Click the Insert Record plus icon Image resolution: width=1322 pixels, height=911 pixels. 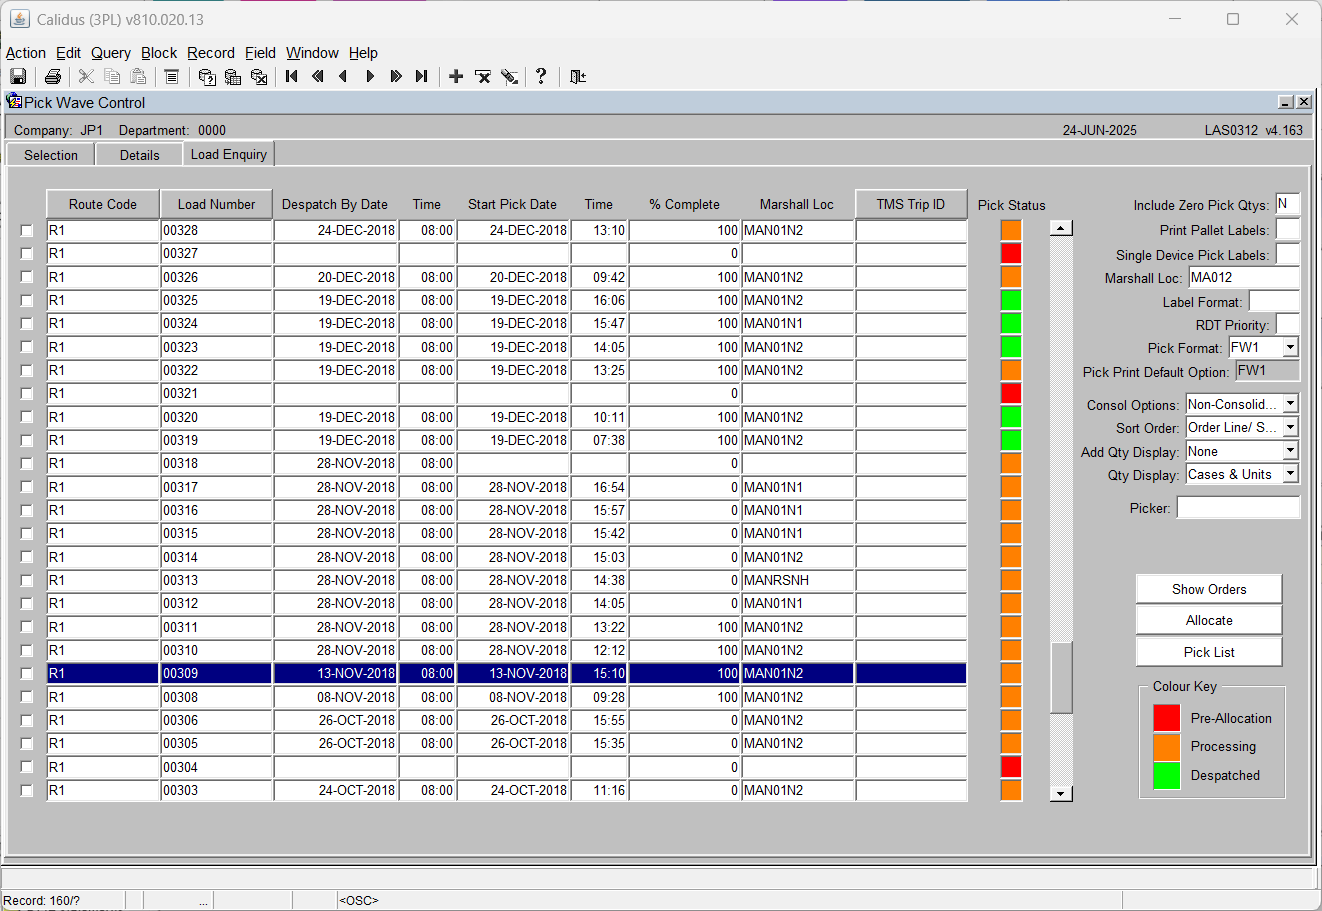(456, 77)
